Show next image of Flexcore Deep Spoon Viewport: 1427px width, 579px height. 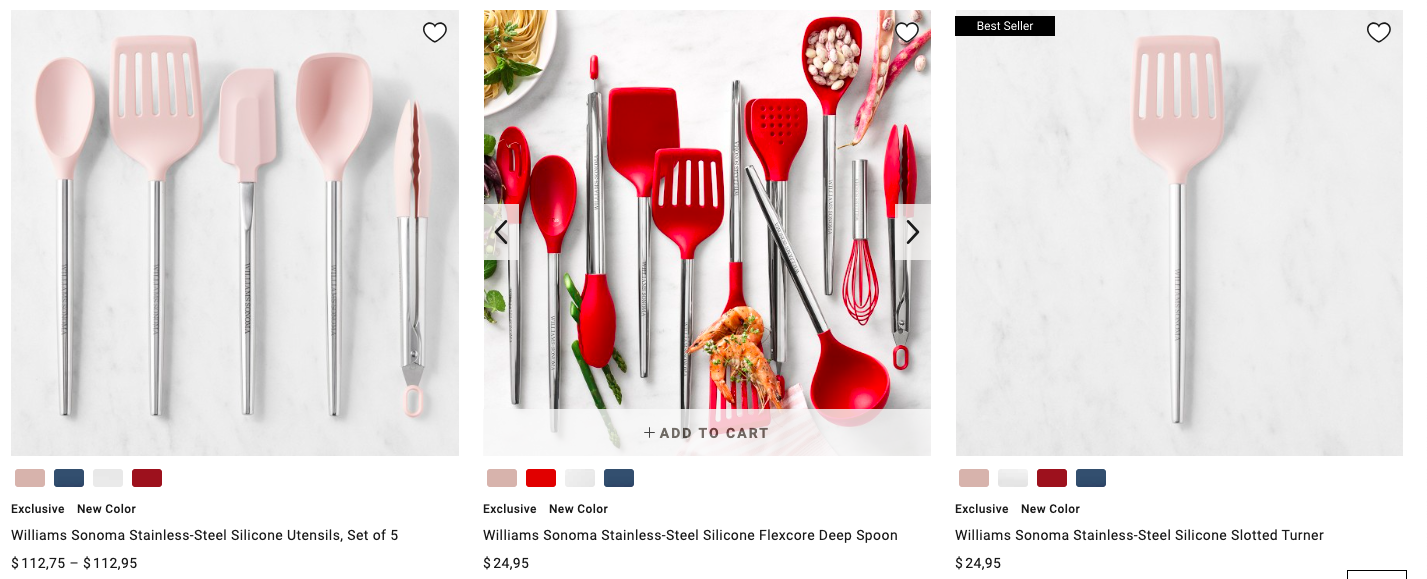tap(912, 233)
